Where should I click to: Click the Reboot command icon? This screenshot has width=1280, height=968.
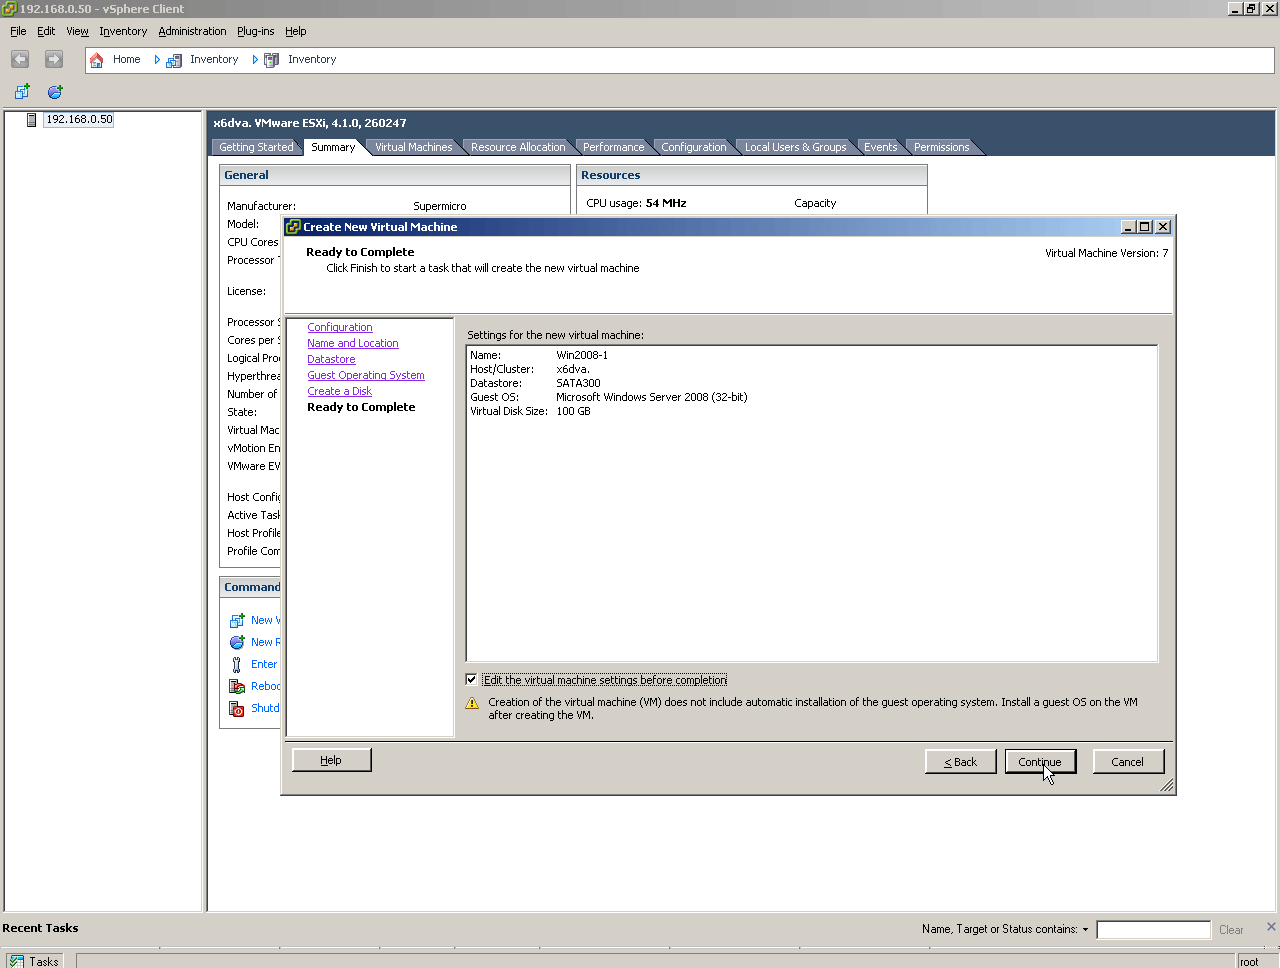click(237, 686)
